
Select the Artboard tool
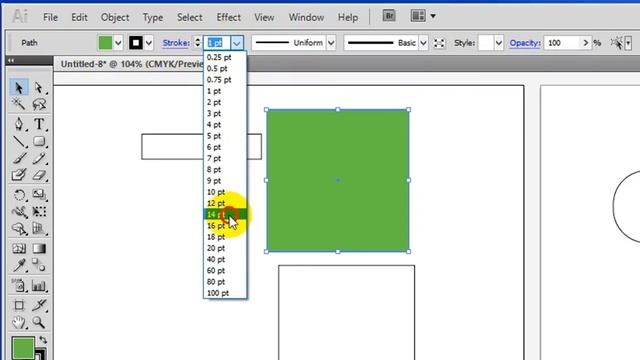19,305
